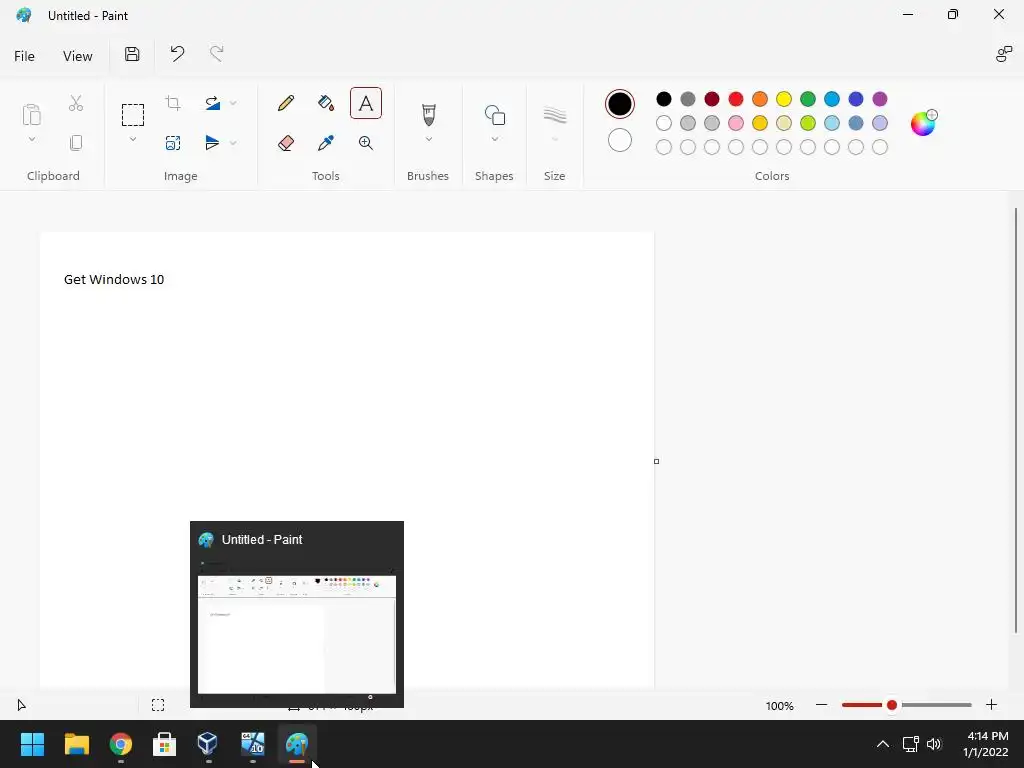Open the File menu
The width and height of the screenshot is (1024, 768).
coord(24,56)
